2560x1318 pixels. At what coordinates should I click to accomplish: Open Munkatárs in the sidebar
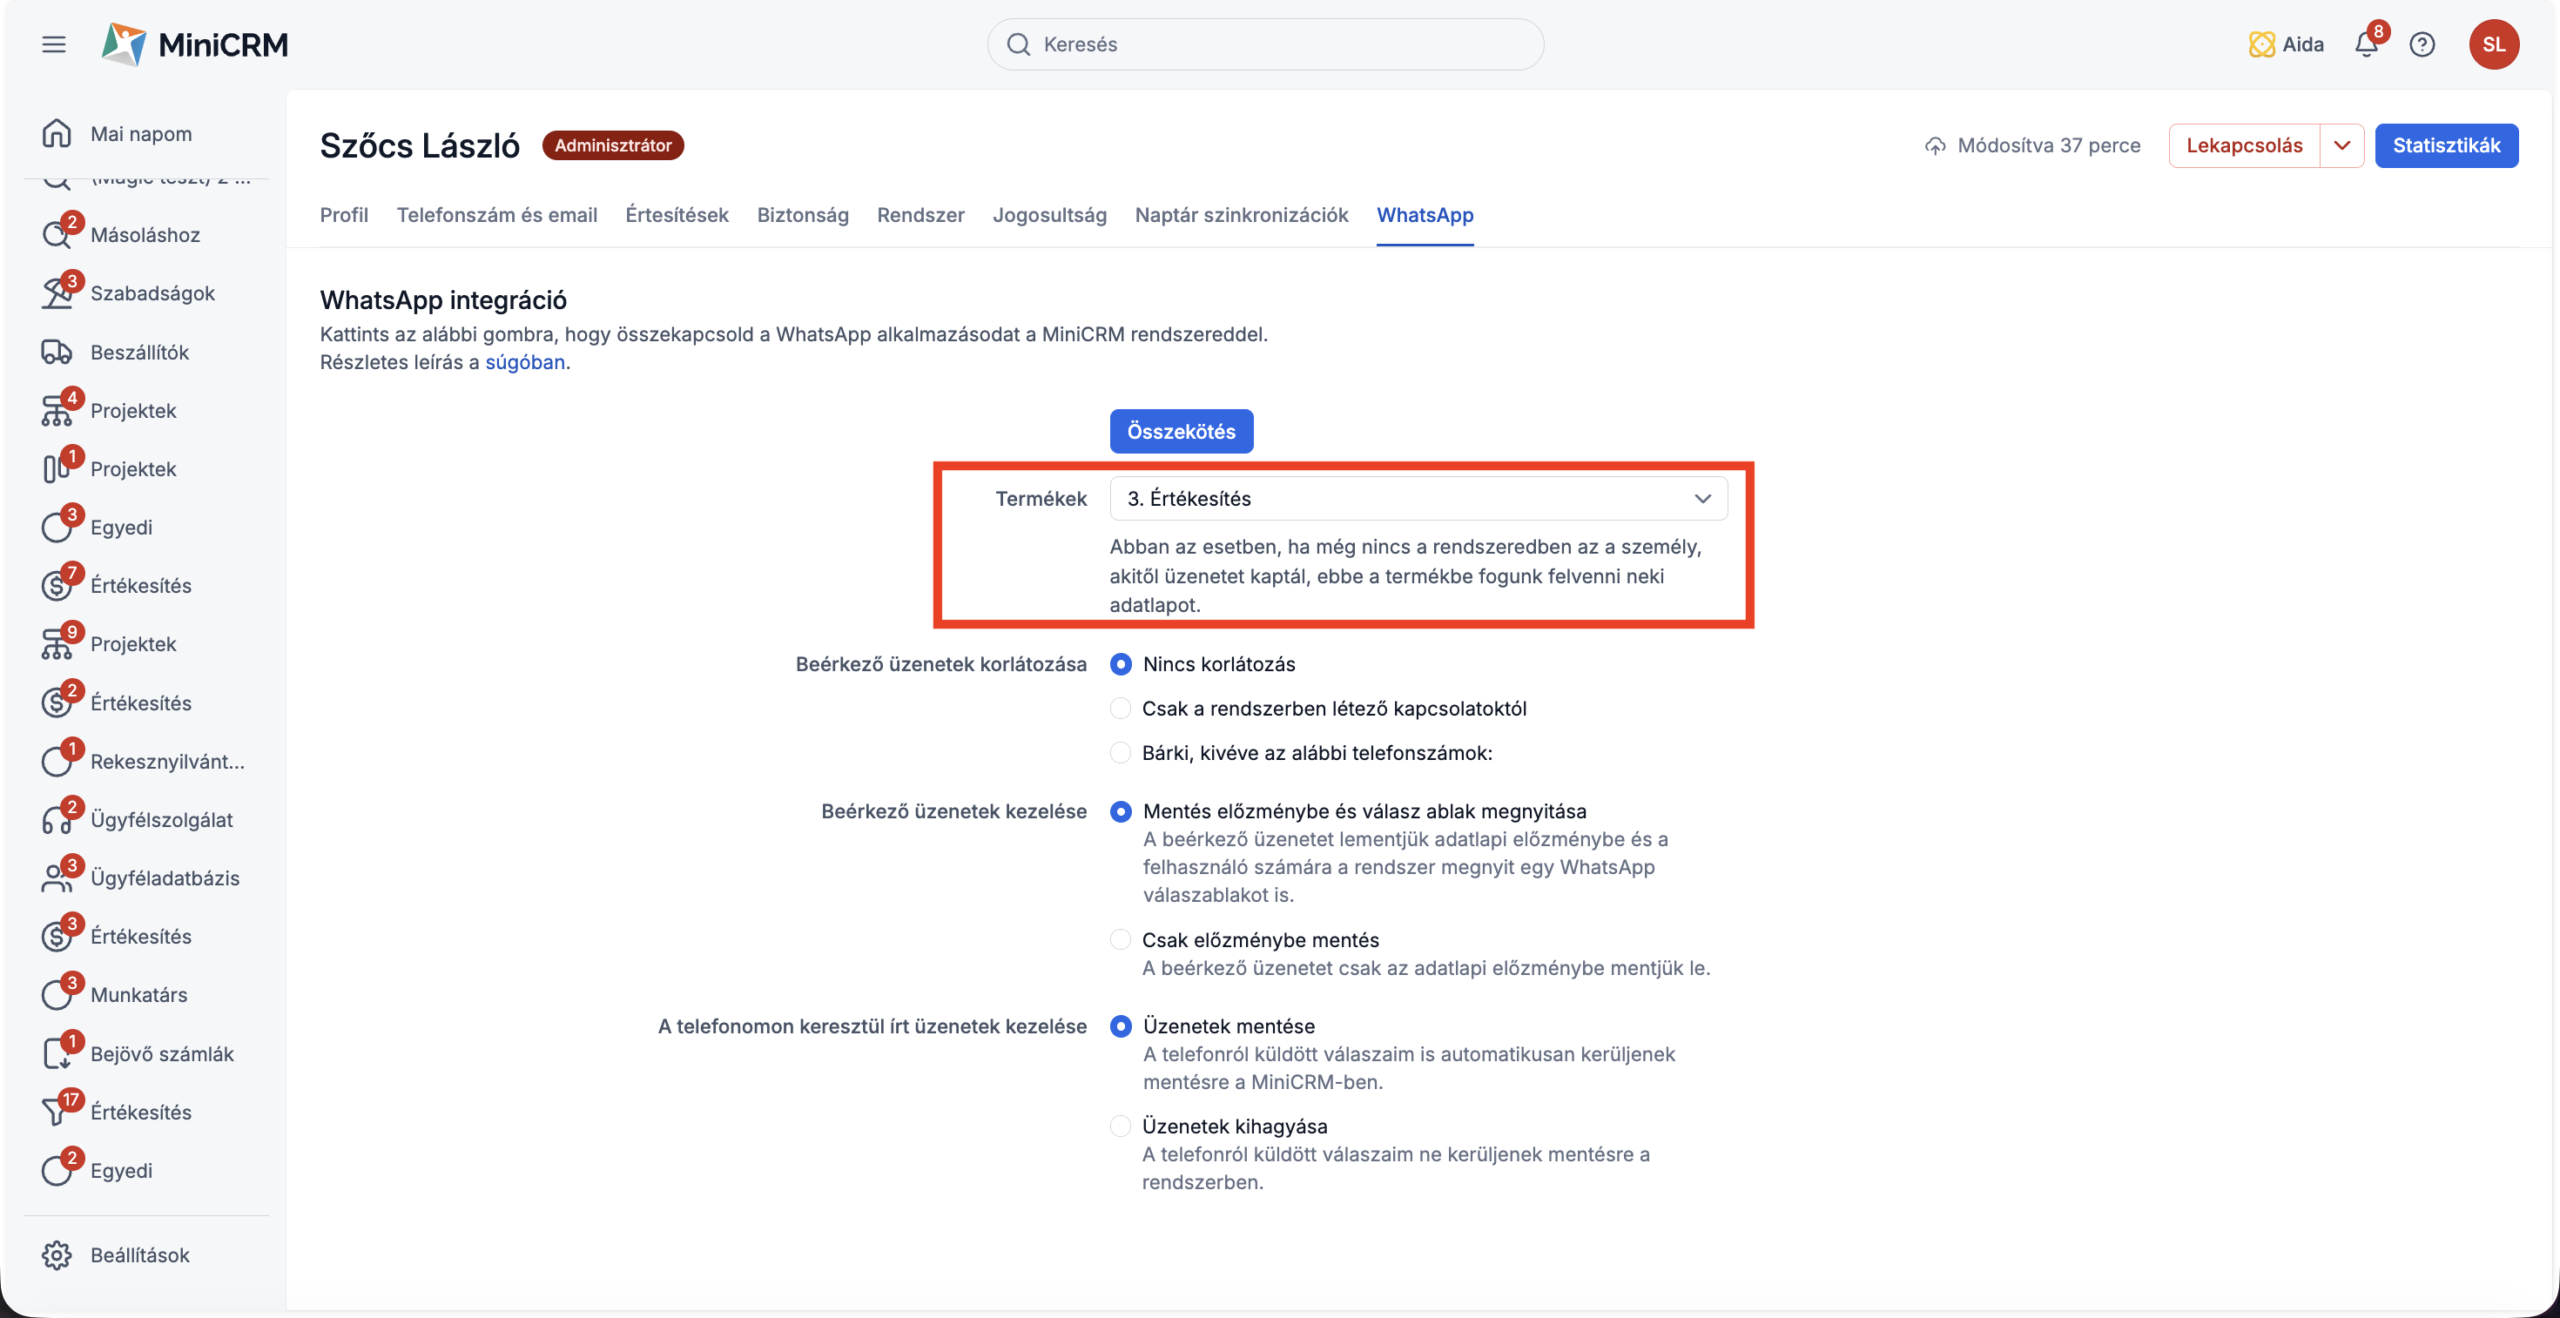139,994
